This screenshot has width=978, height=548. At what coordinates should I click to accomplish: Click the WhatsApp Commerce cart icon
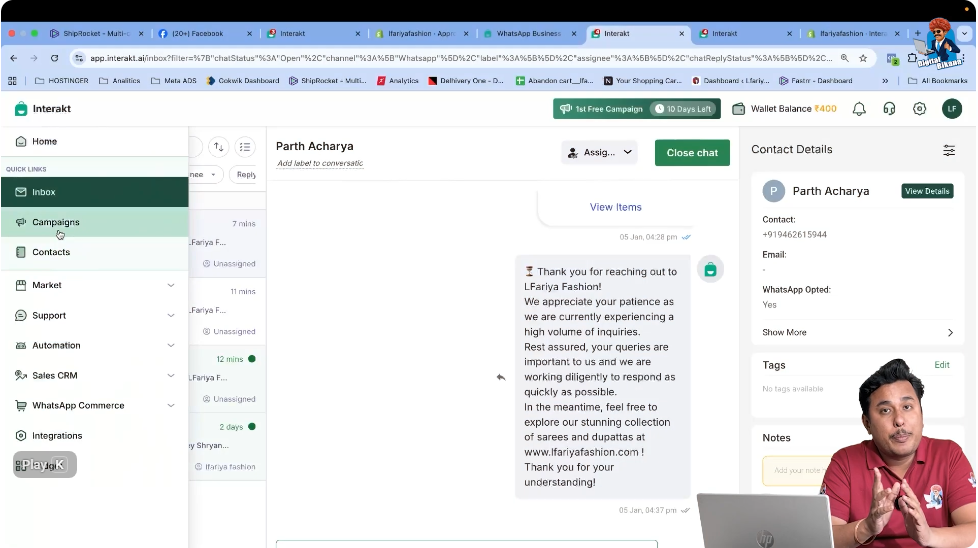[x=21, y=405]
